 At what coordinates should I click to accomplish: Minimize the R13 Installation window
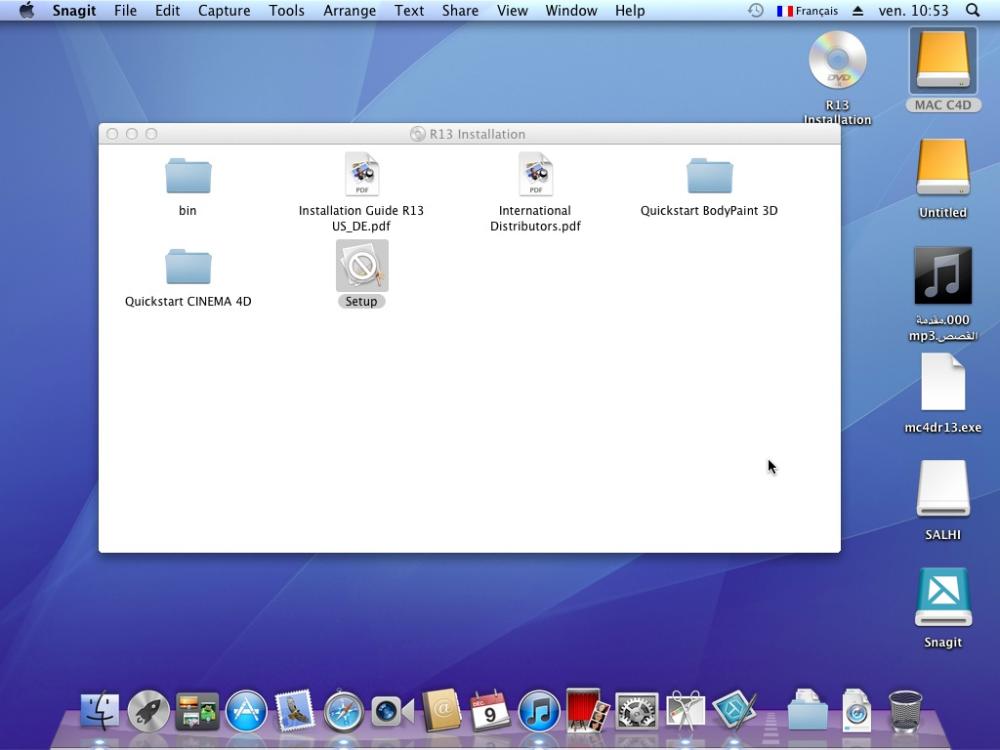[x=132, y=134]
